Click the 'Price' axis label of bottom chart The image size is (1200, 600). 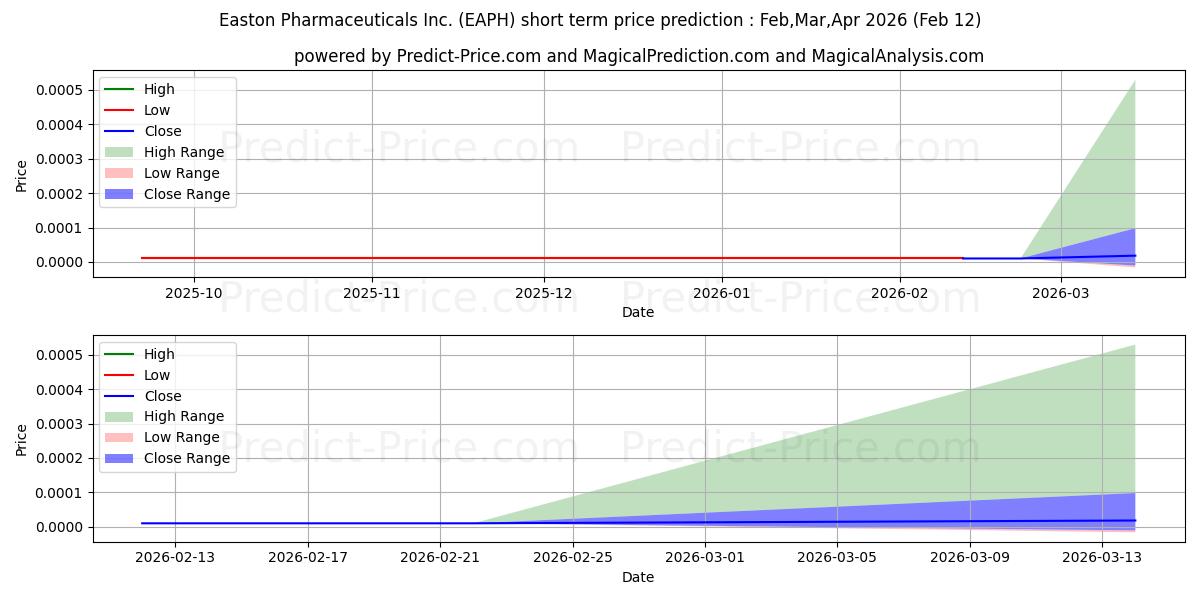[22, 439]
